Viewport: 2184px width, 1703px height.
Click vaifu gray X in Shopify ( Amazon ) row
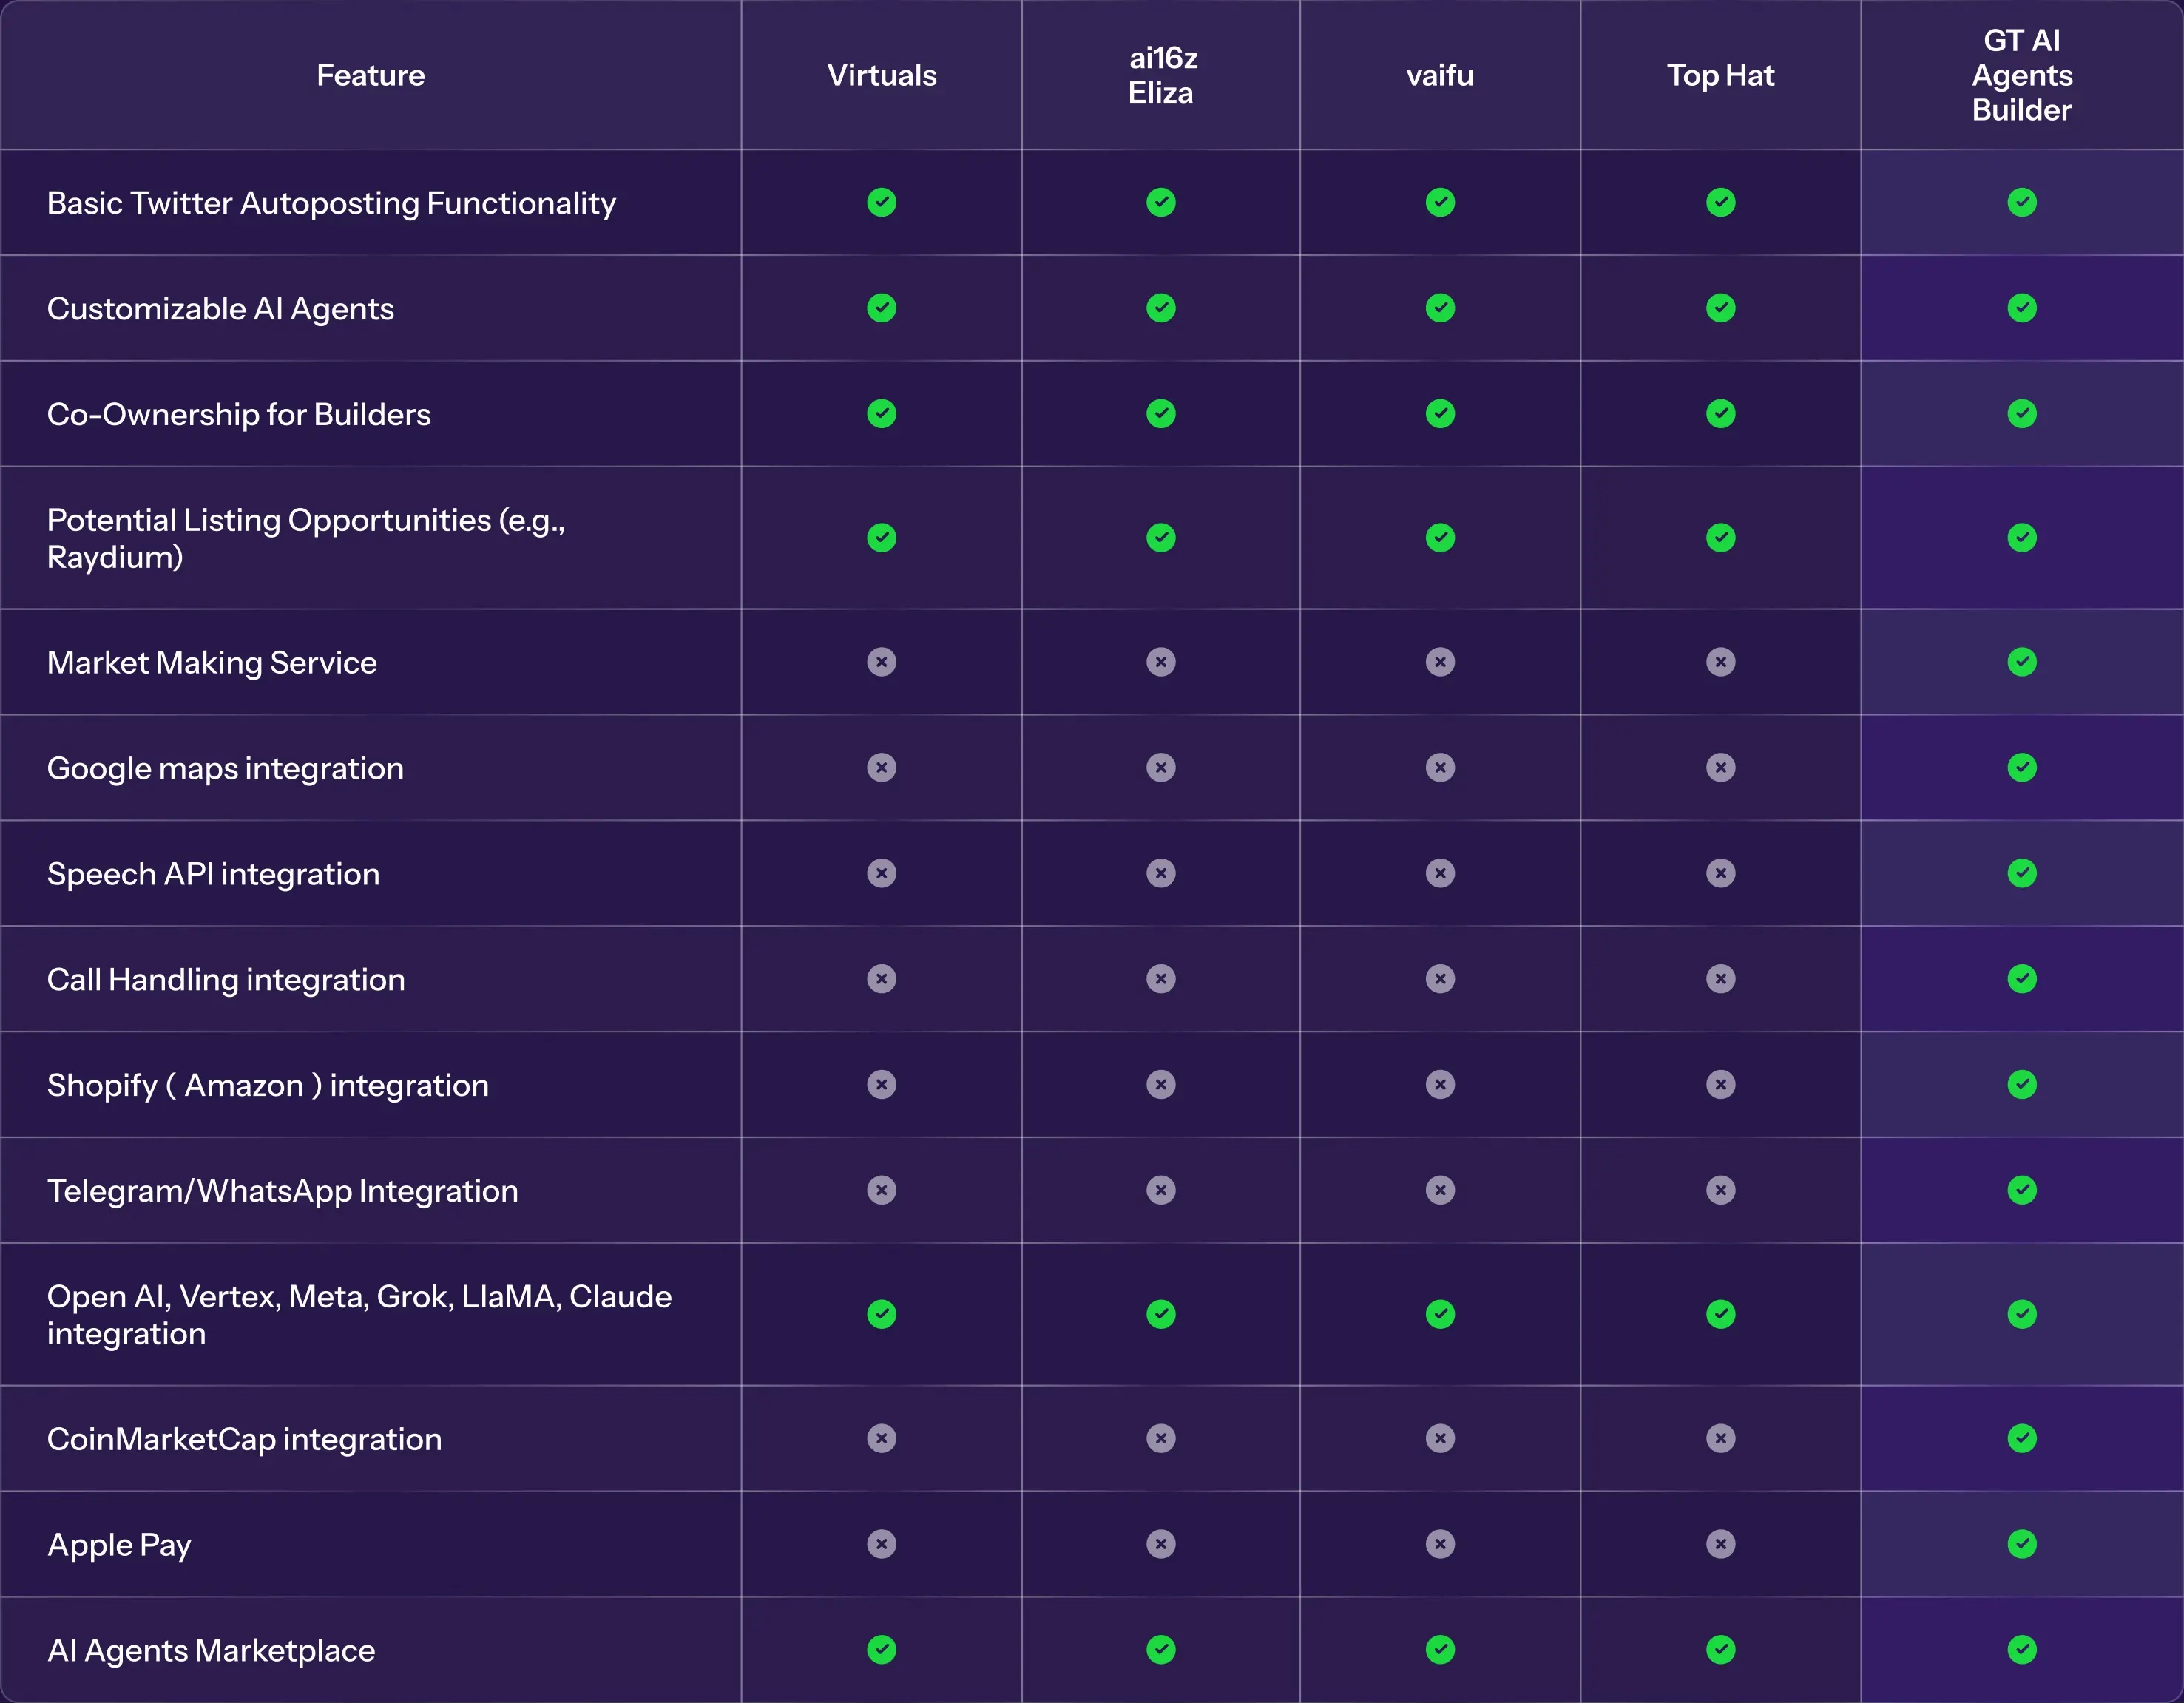(x=1440, y=1085)
